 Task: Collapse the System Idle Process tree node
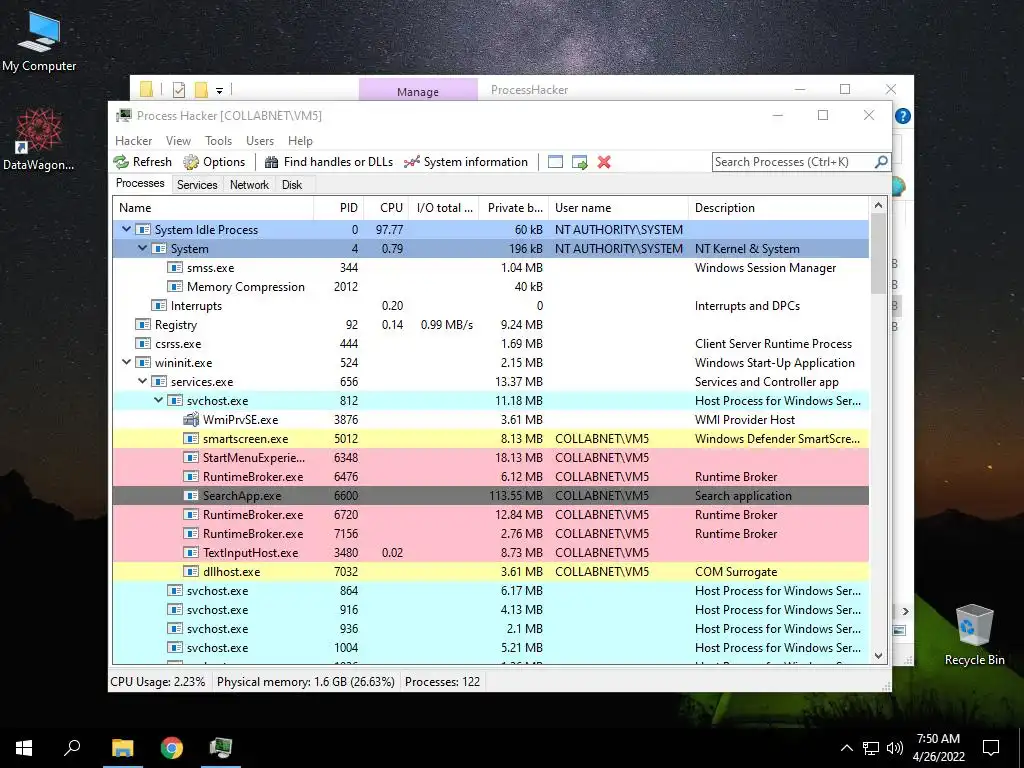126,229
